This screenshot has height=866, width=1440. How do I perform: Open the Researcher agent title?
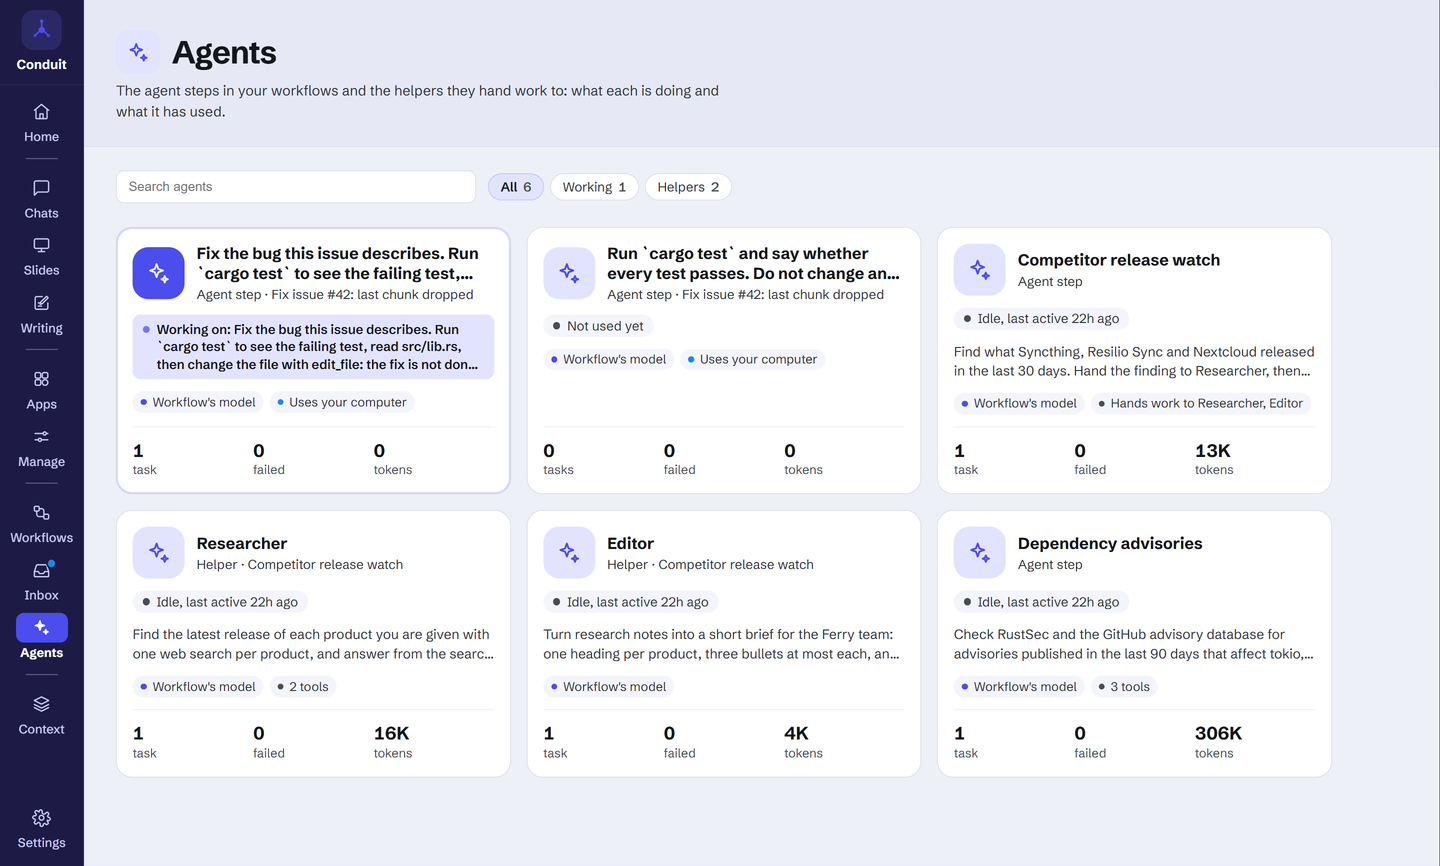[x=242, y=543]
